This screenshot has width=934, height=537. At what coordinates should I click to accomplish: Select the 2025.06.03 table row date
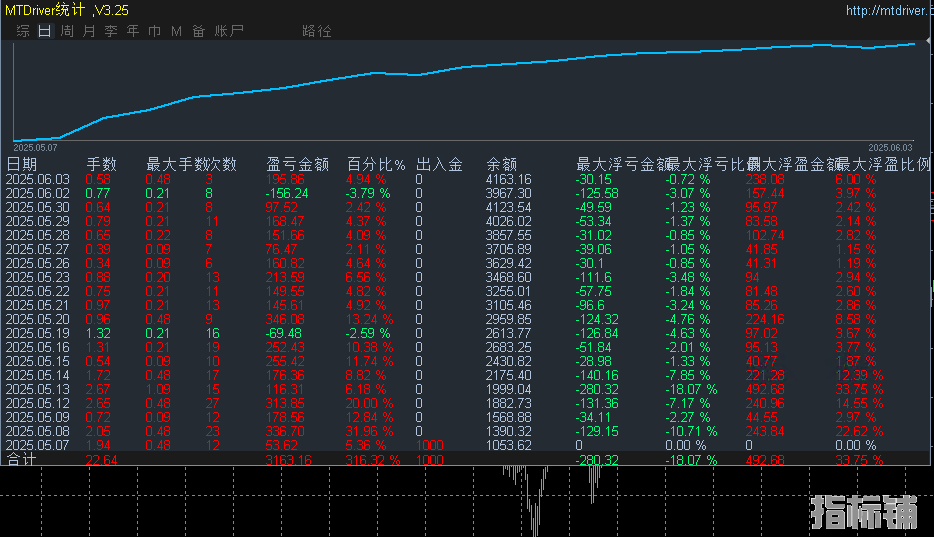(x=38, y=179)
